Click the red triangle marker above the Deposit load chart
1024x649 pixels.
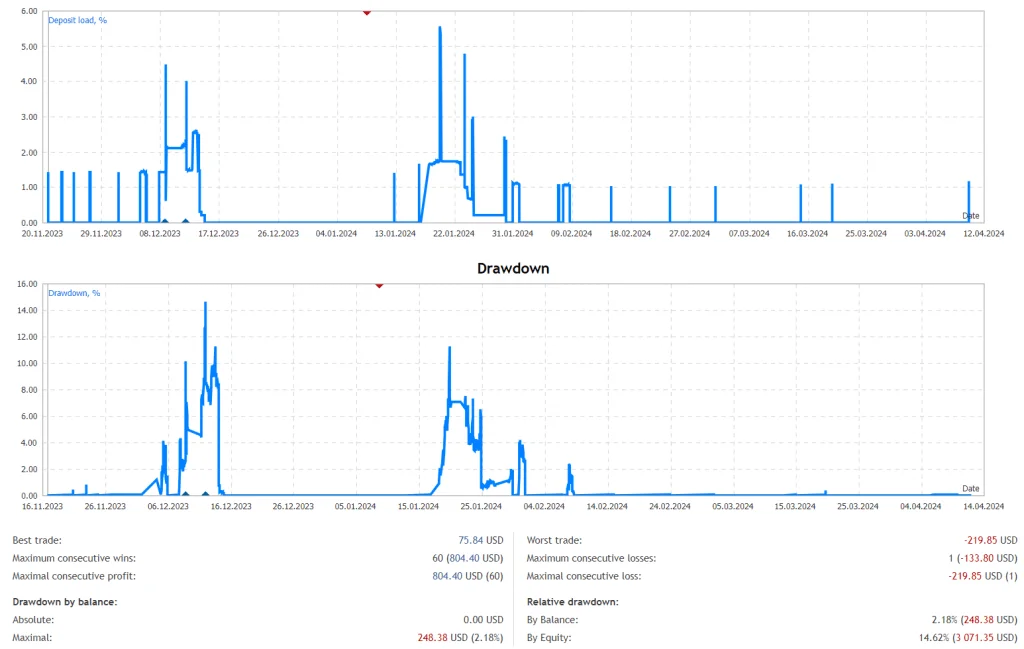pyautogui.click(x=367, y=13)
